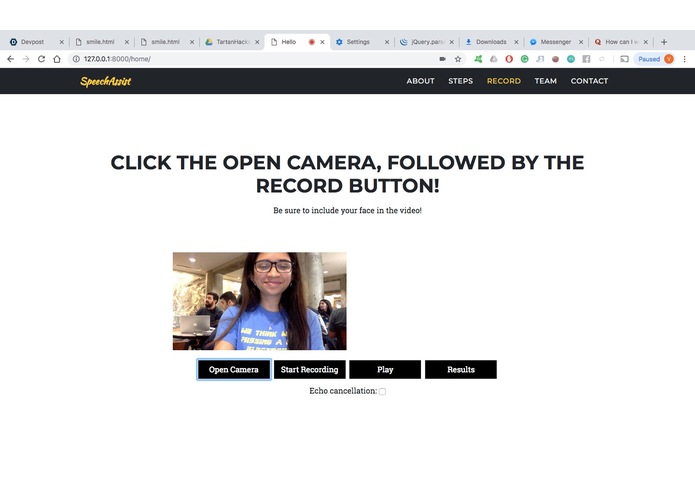
Task: Switch to the TartanHacks Drive tab
Action: (x=232, y=42)
